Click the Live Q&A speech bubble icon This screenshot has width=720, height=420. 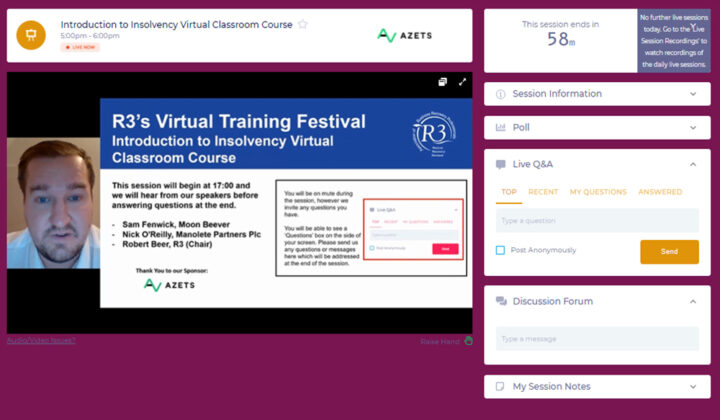tap(501, 164)
